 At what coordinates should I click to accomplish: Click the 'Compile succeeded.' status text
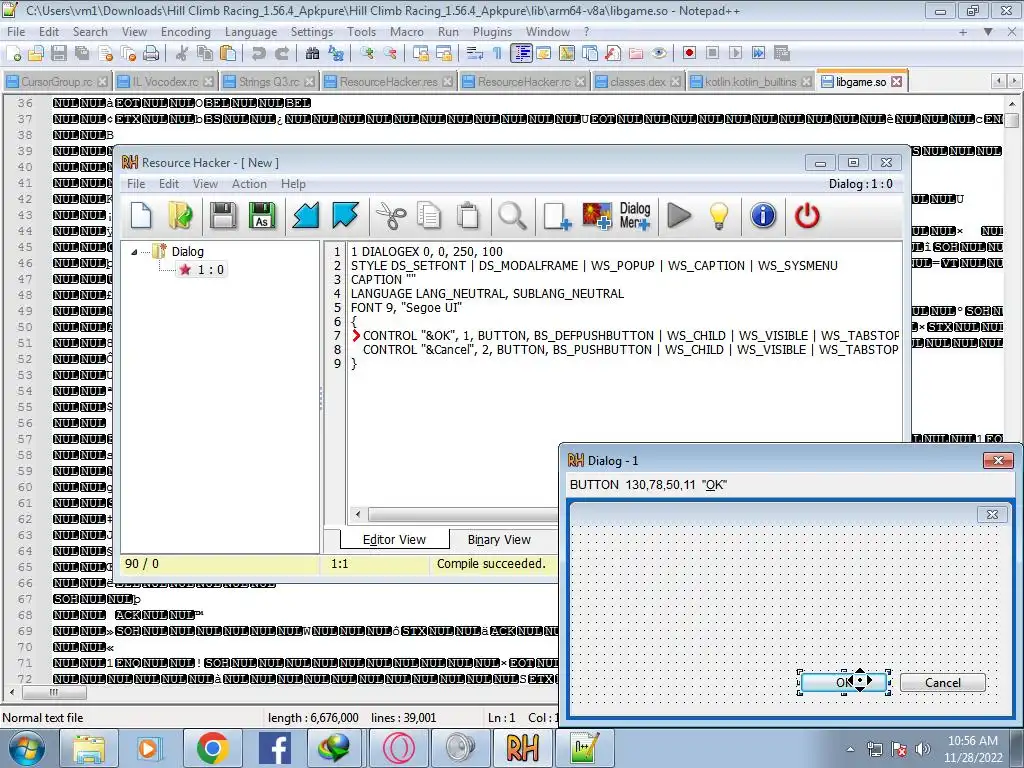point(491,564)
